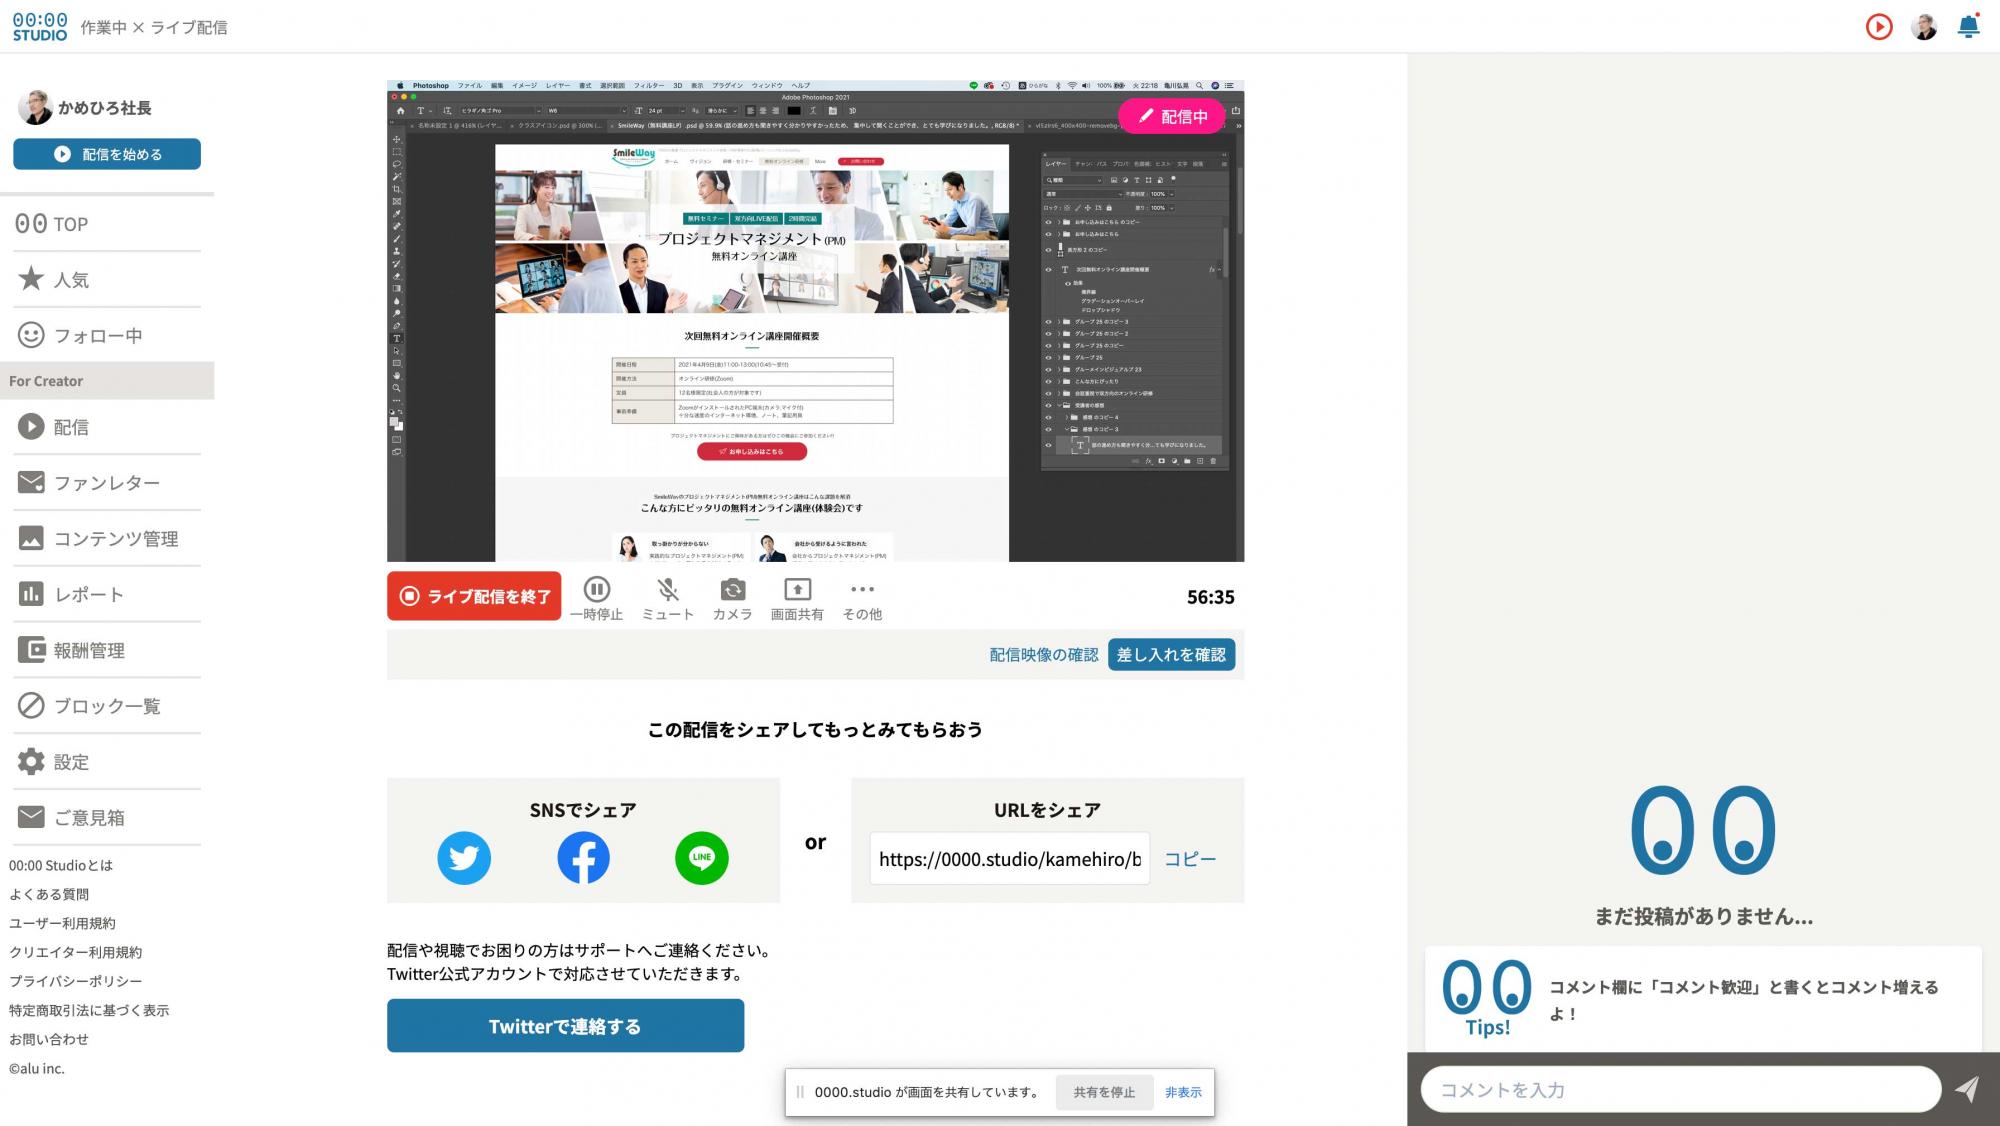Viewport: 2000px width, 1126px height.
Task: Open レポート menu item
Action: 107,594
